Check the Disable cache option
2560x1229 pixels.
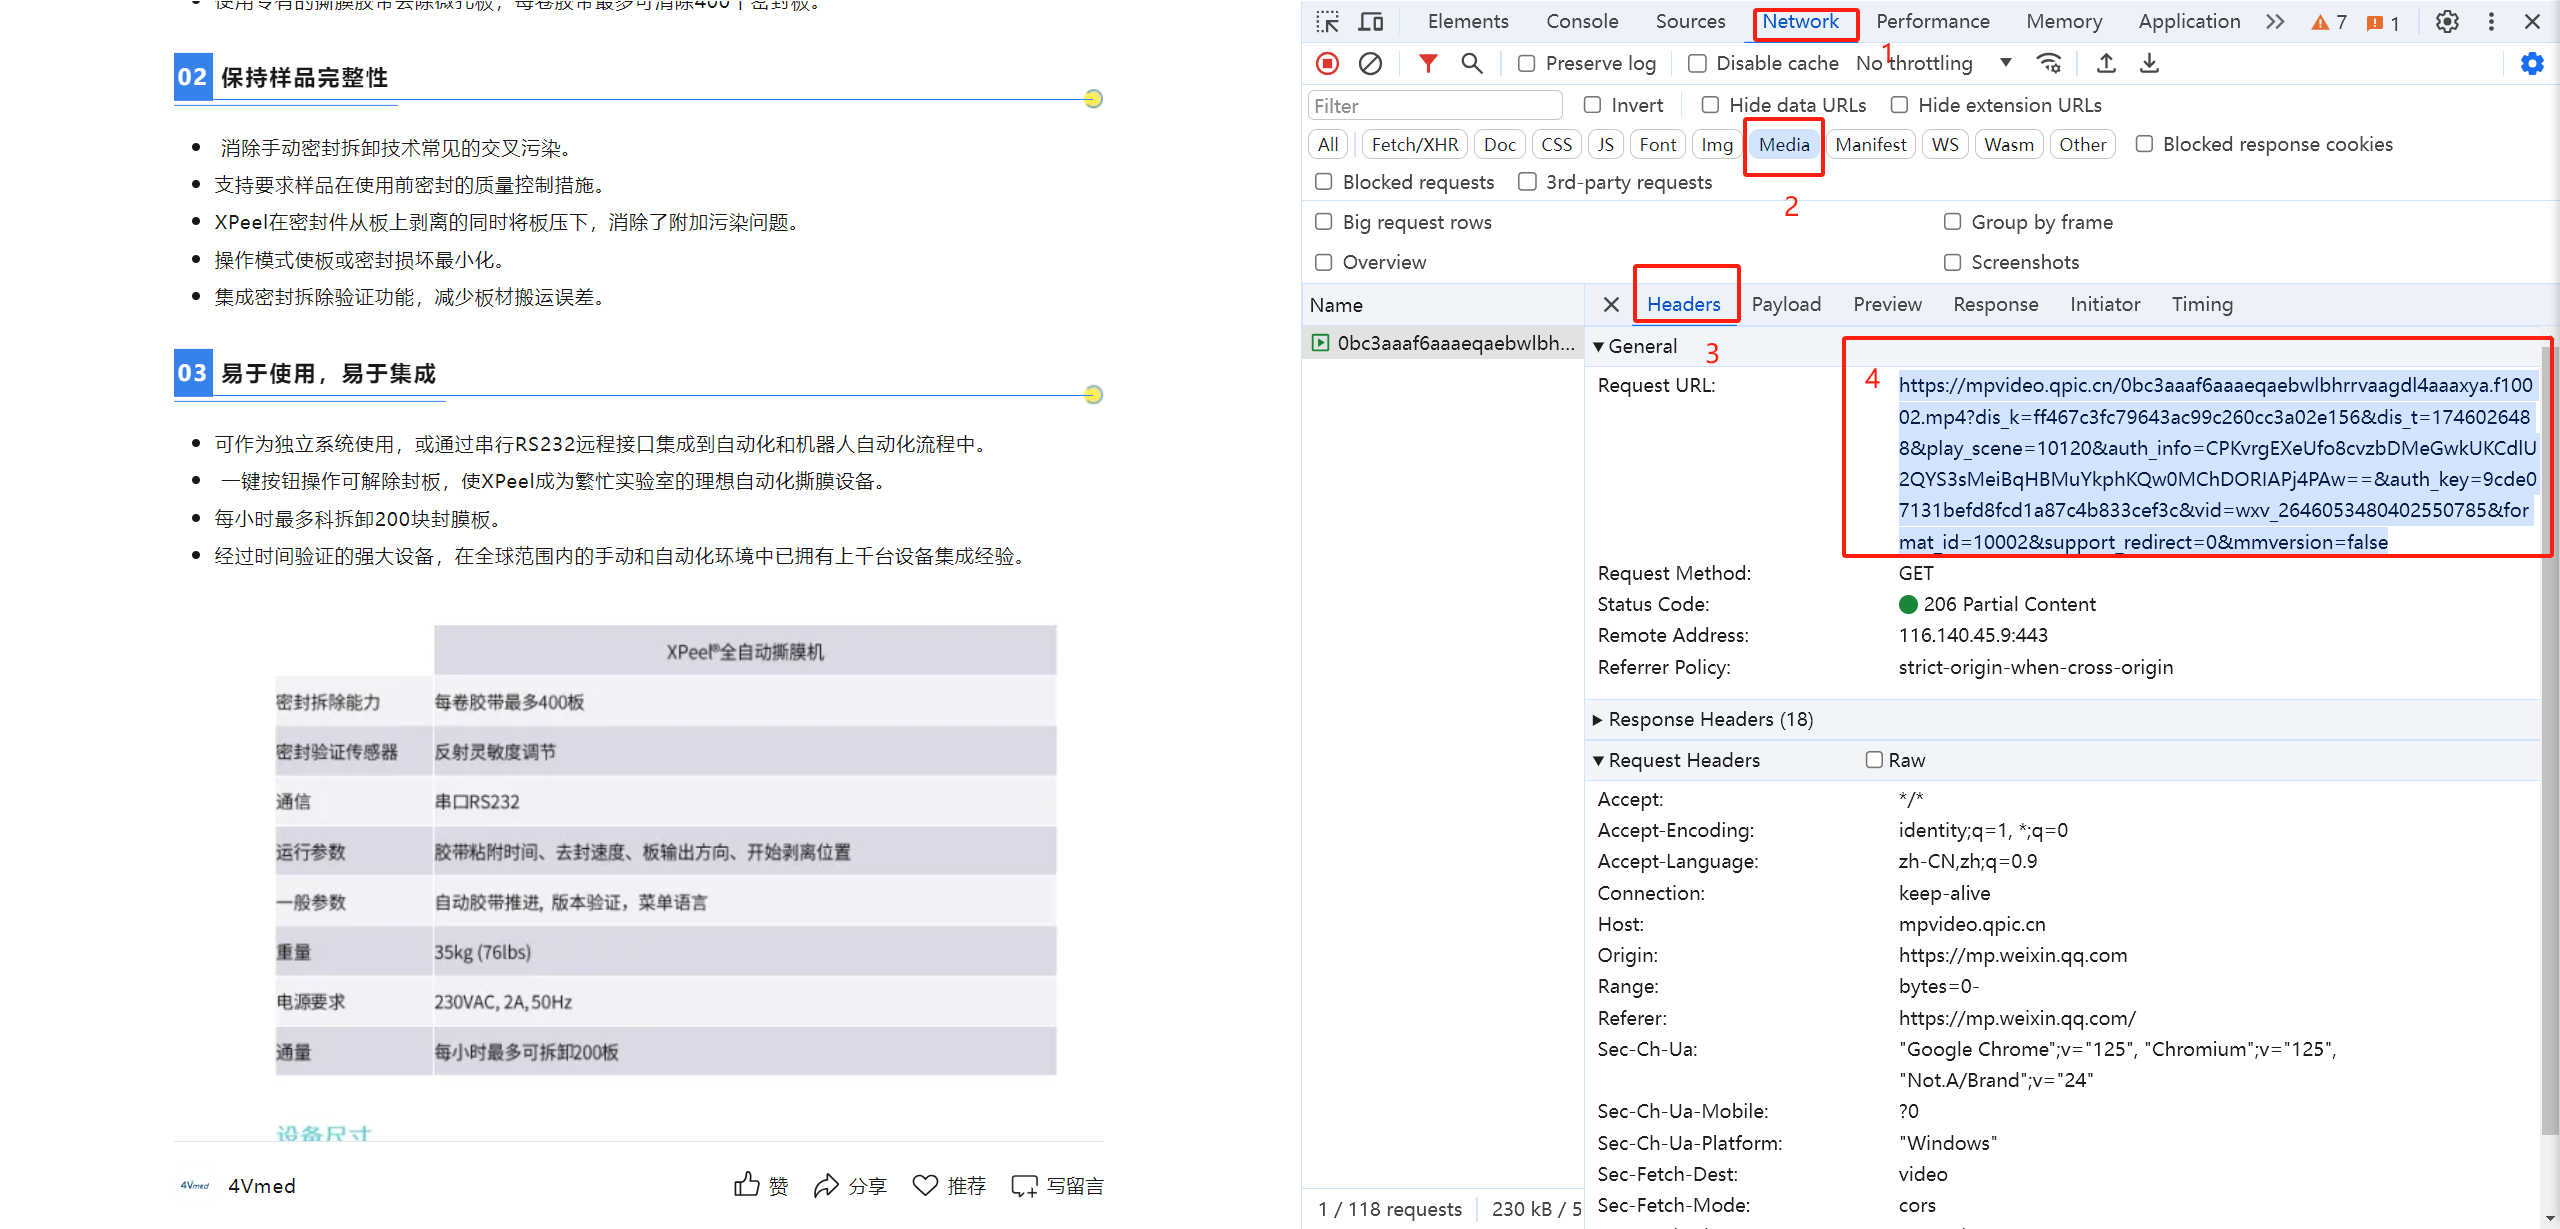(x=1697, y=64)
